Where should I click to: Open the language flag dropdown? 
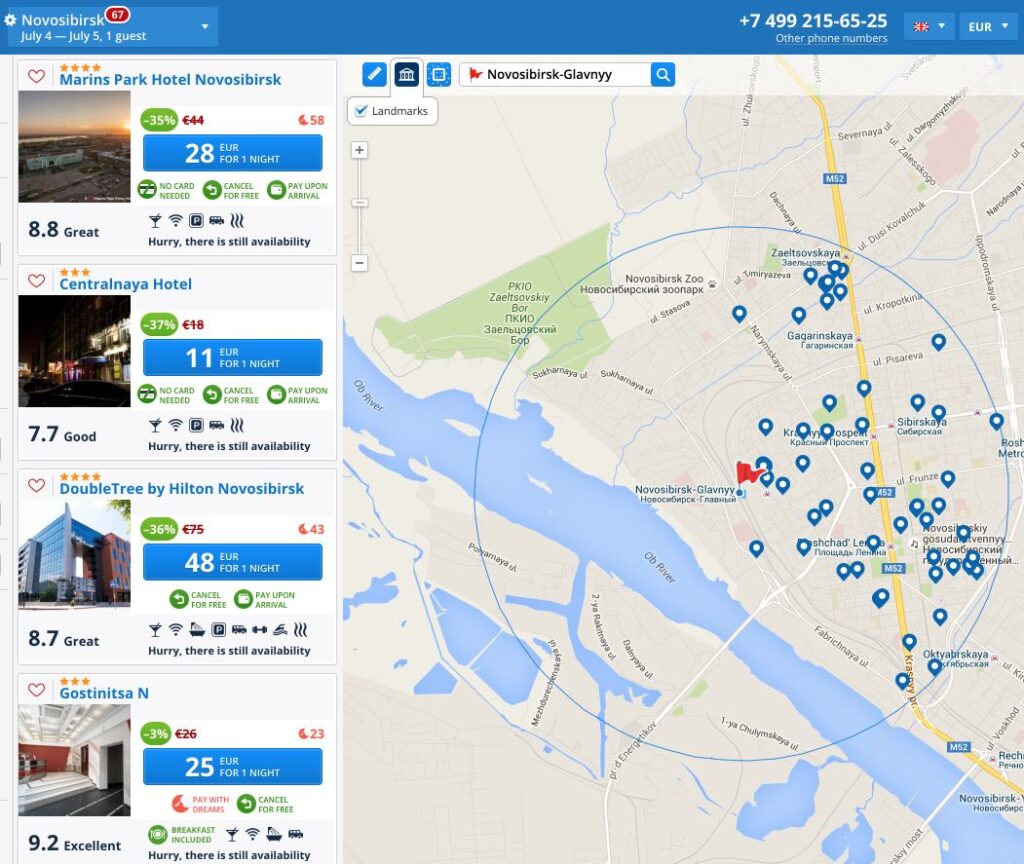click(x=929, y=27)
